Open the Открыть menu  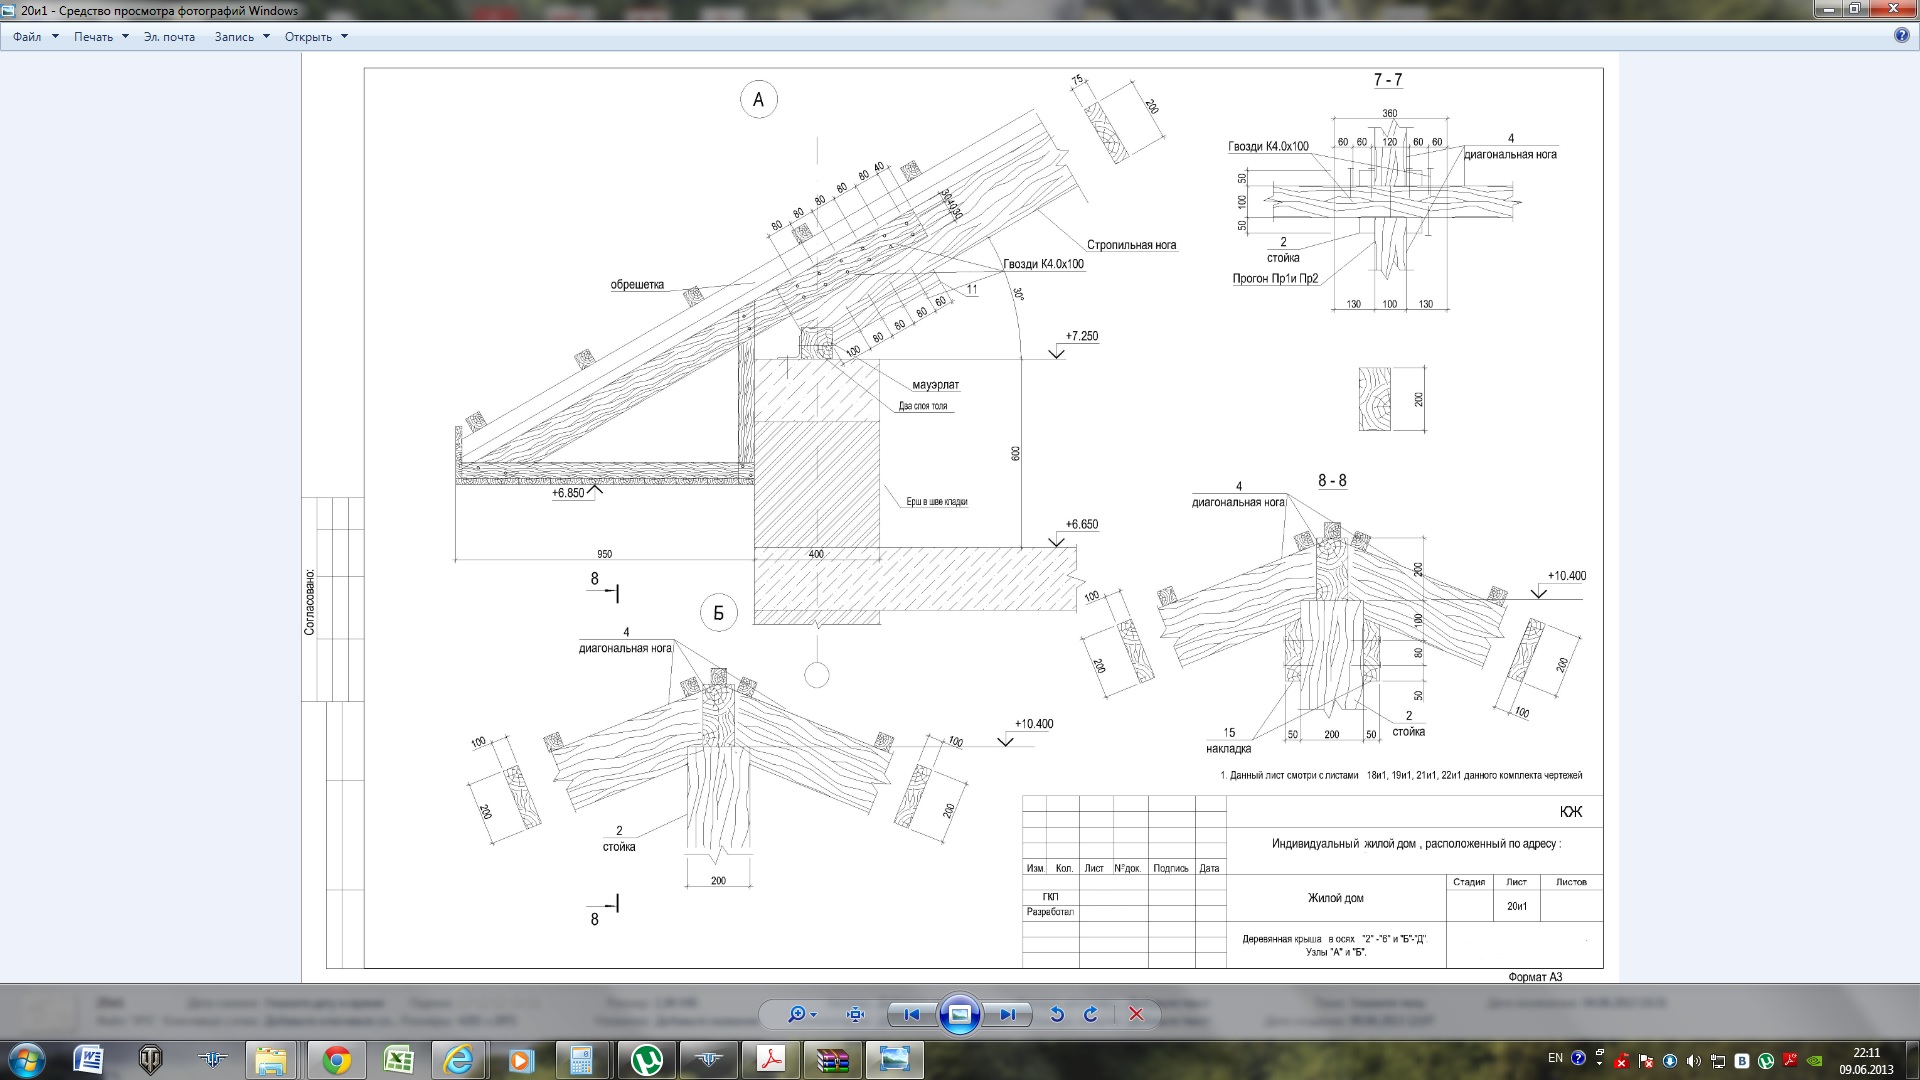[x=316, y=37]
